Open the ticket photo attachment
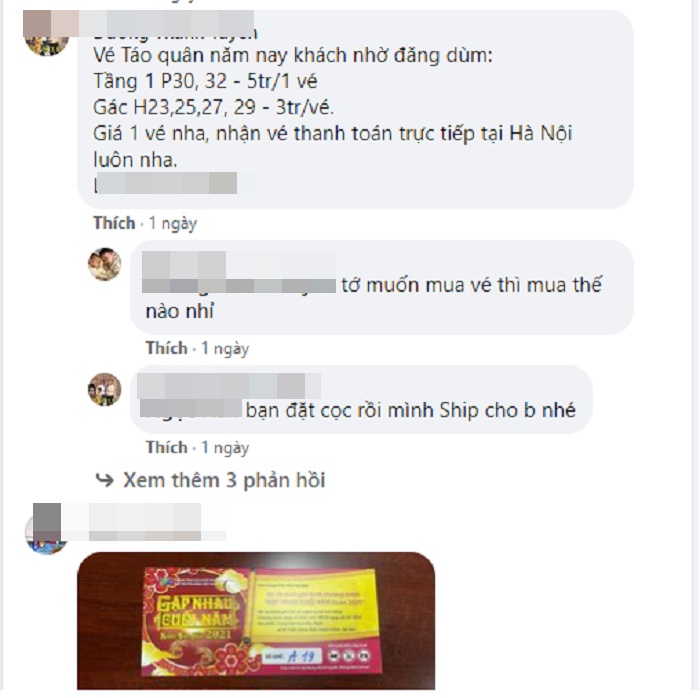Screen dimensions: 700x698 pyautogui.click(x=256, y=621)
